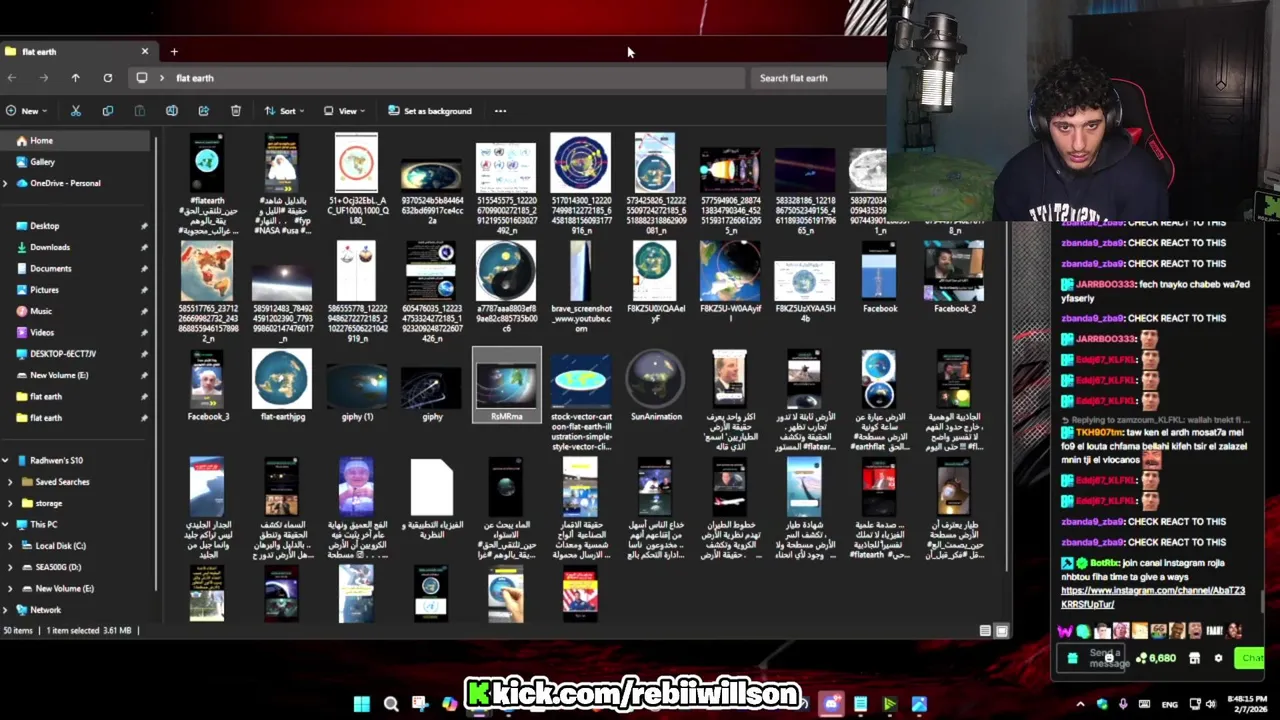Open the Instagram channel link in chat
Screen dimensions: 1280x720
click(1153, 597)
